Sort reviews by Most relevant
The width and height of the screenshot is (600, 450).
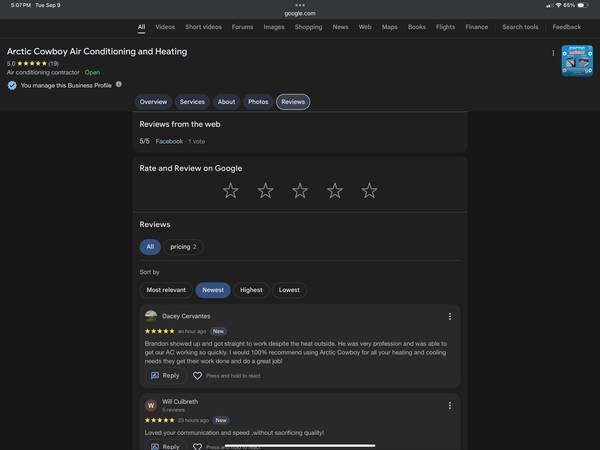point(166,290)
